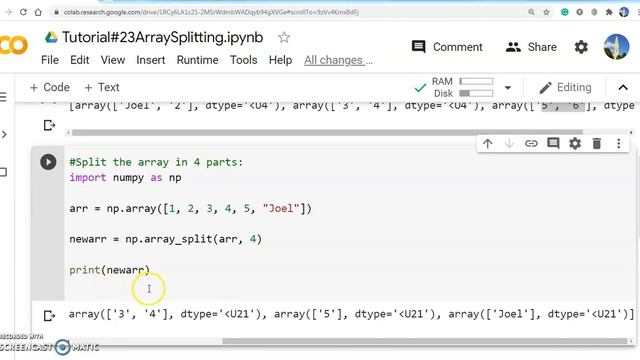Viewport: 640px width, 360px height.
Task: Open the View menu
Action: tap(113, 60)
